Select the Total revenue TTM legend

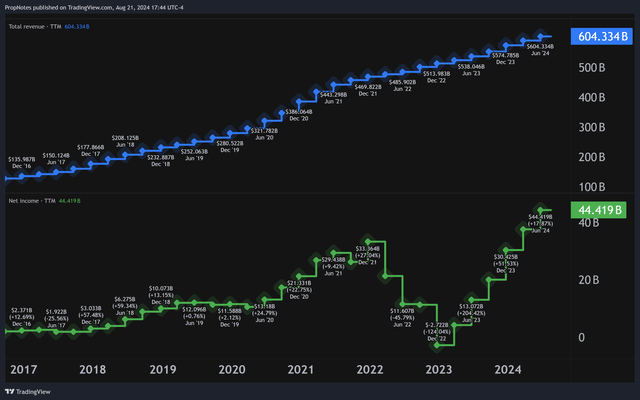[x=49, y=27]
